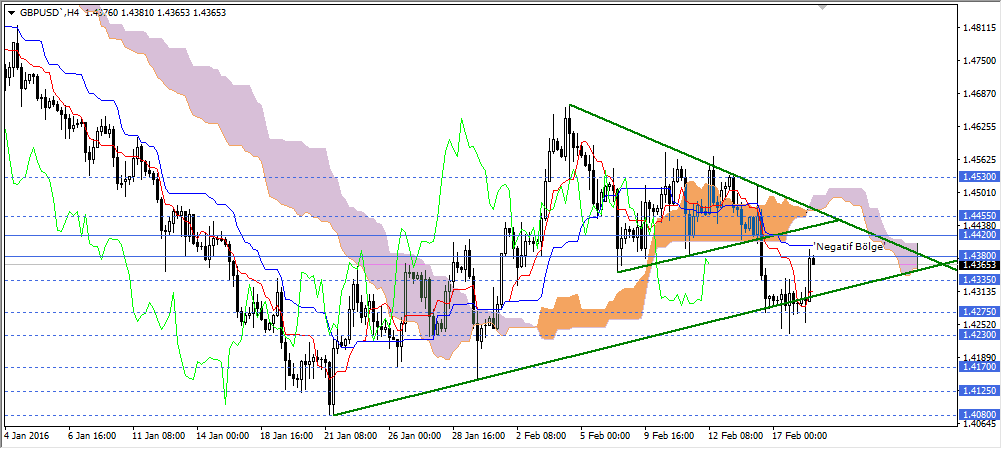Click the 5 Feb 00:00 time label
Screen dimensions: 1002x449
click(x=606, y=436)
